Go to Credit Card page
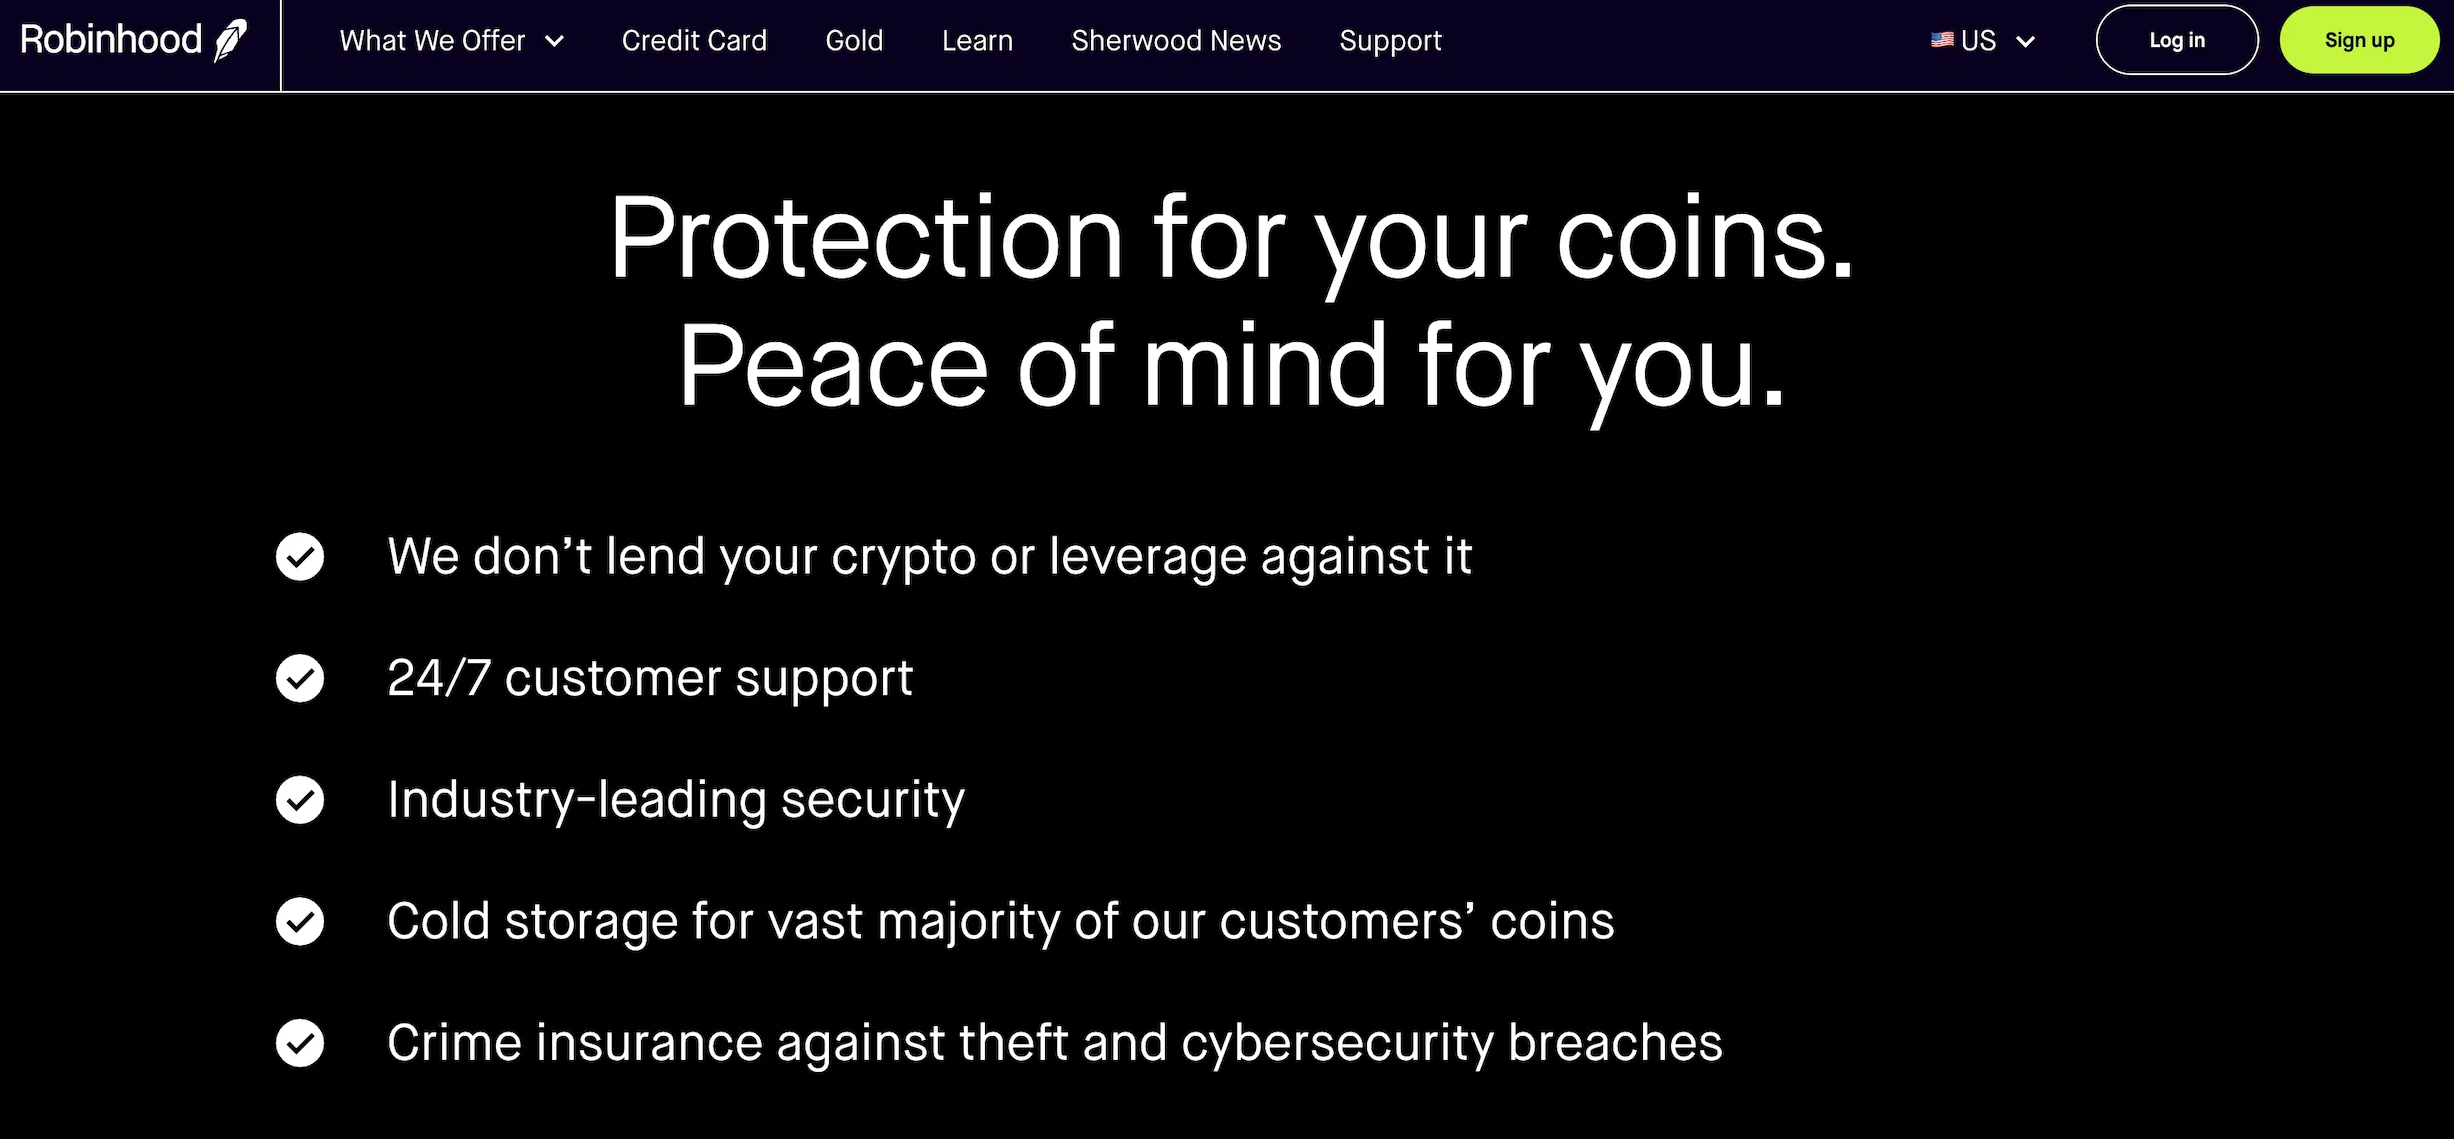This screenshot has width=2454, height=1139. point(694,41)
